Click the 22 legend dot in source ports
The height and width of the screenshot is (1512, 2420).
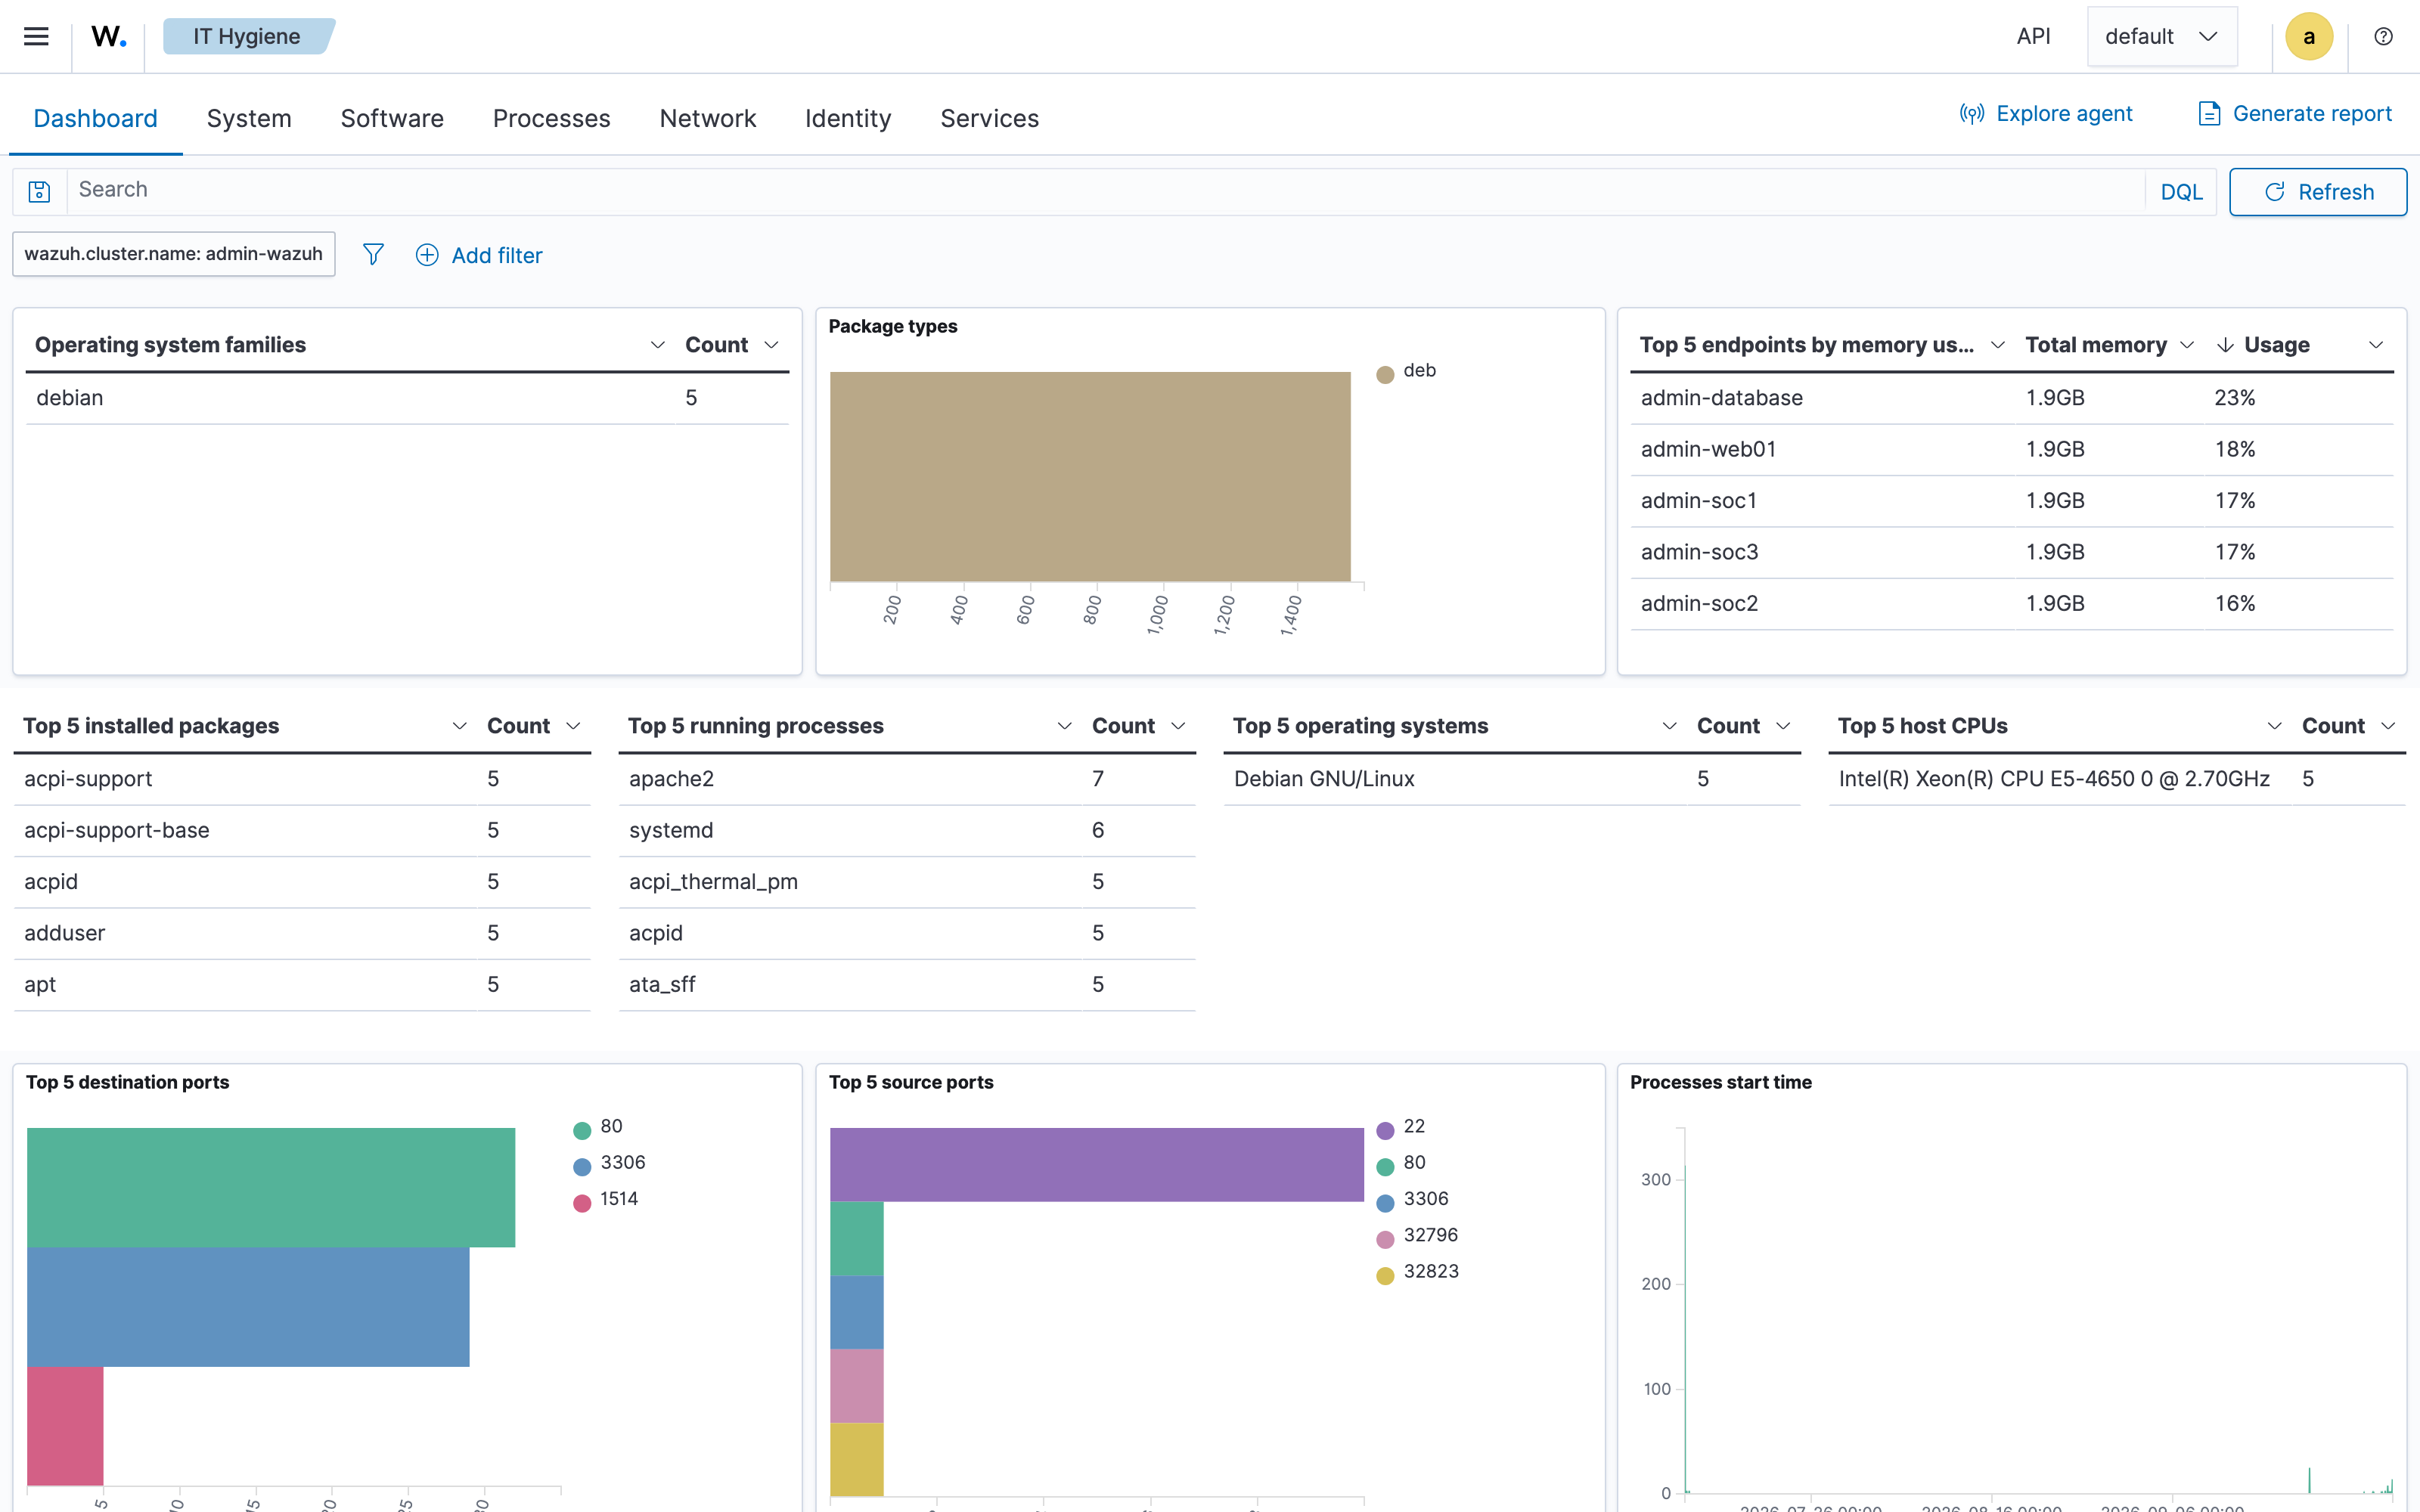point(1385,1130)
